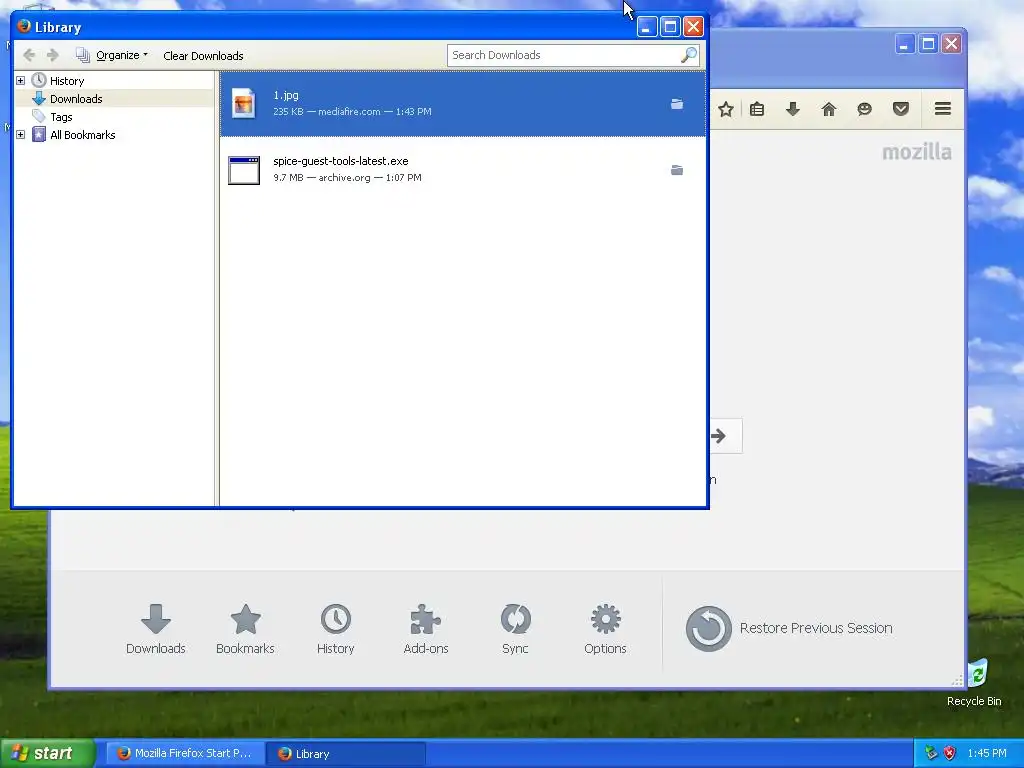Select the spice-guest-tools-latest.exe download entry
The height and width of the screenshot is (768, 1024).
462,170
